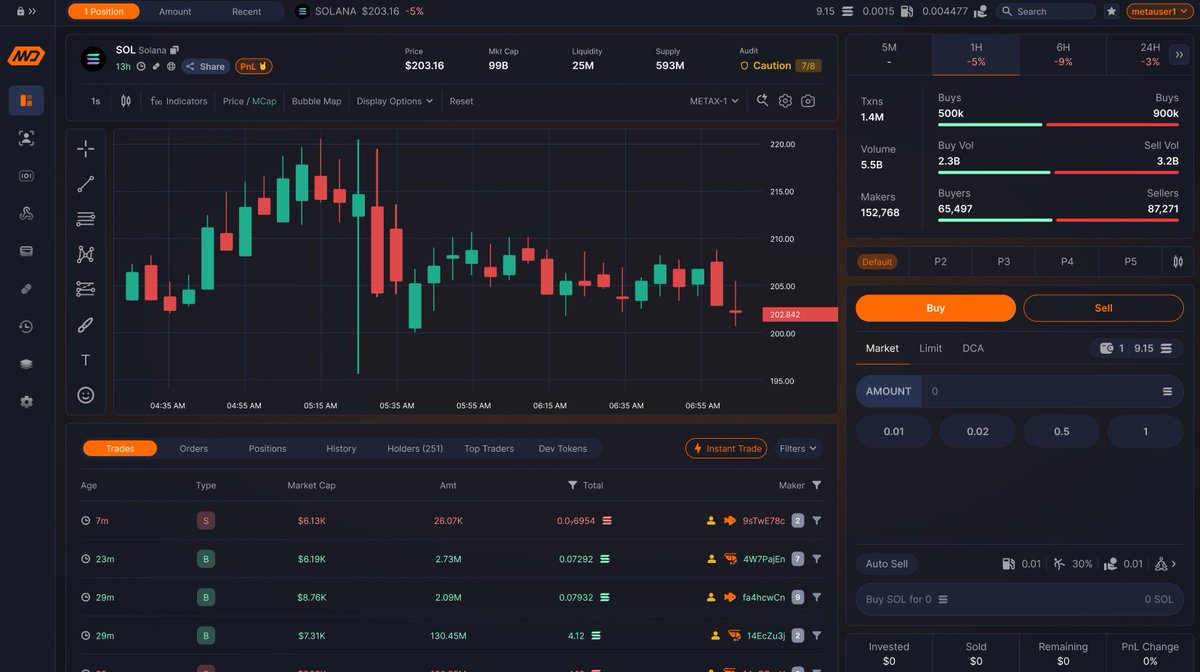Select the Limit order tab

click(x=930, y=348)
